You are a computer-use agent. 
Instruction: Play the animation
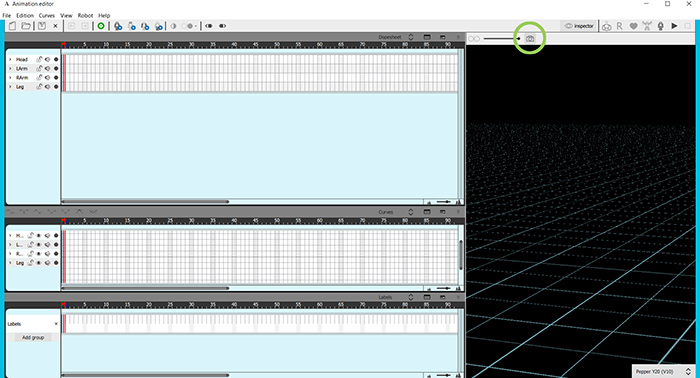(x=674, y=26)
